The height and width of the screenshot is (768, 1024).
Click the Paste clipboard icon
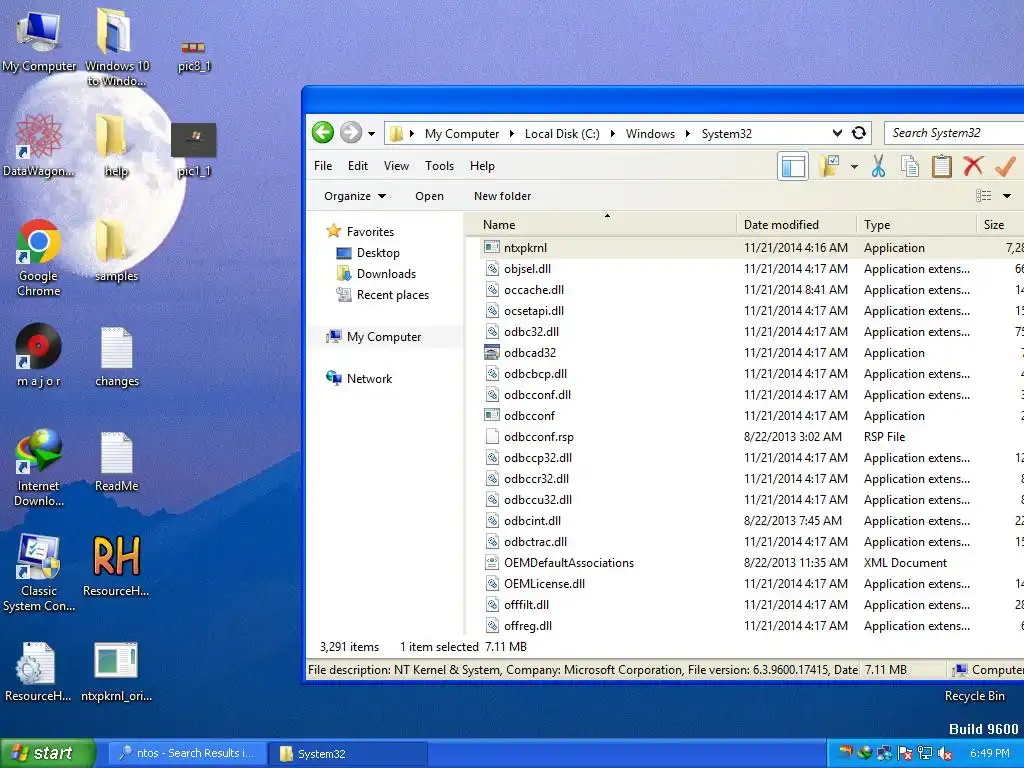tap(941, 167)
